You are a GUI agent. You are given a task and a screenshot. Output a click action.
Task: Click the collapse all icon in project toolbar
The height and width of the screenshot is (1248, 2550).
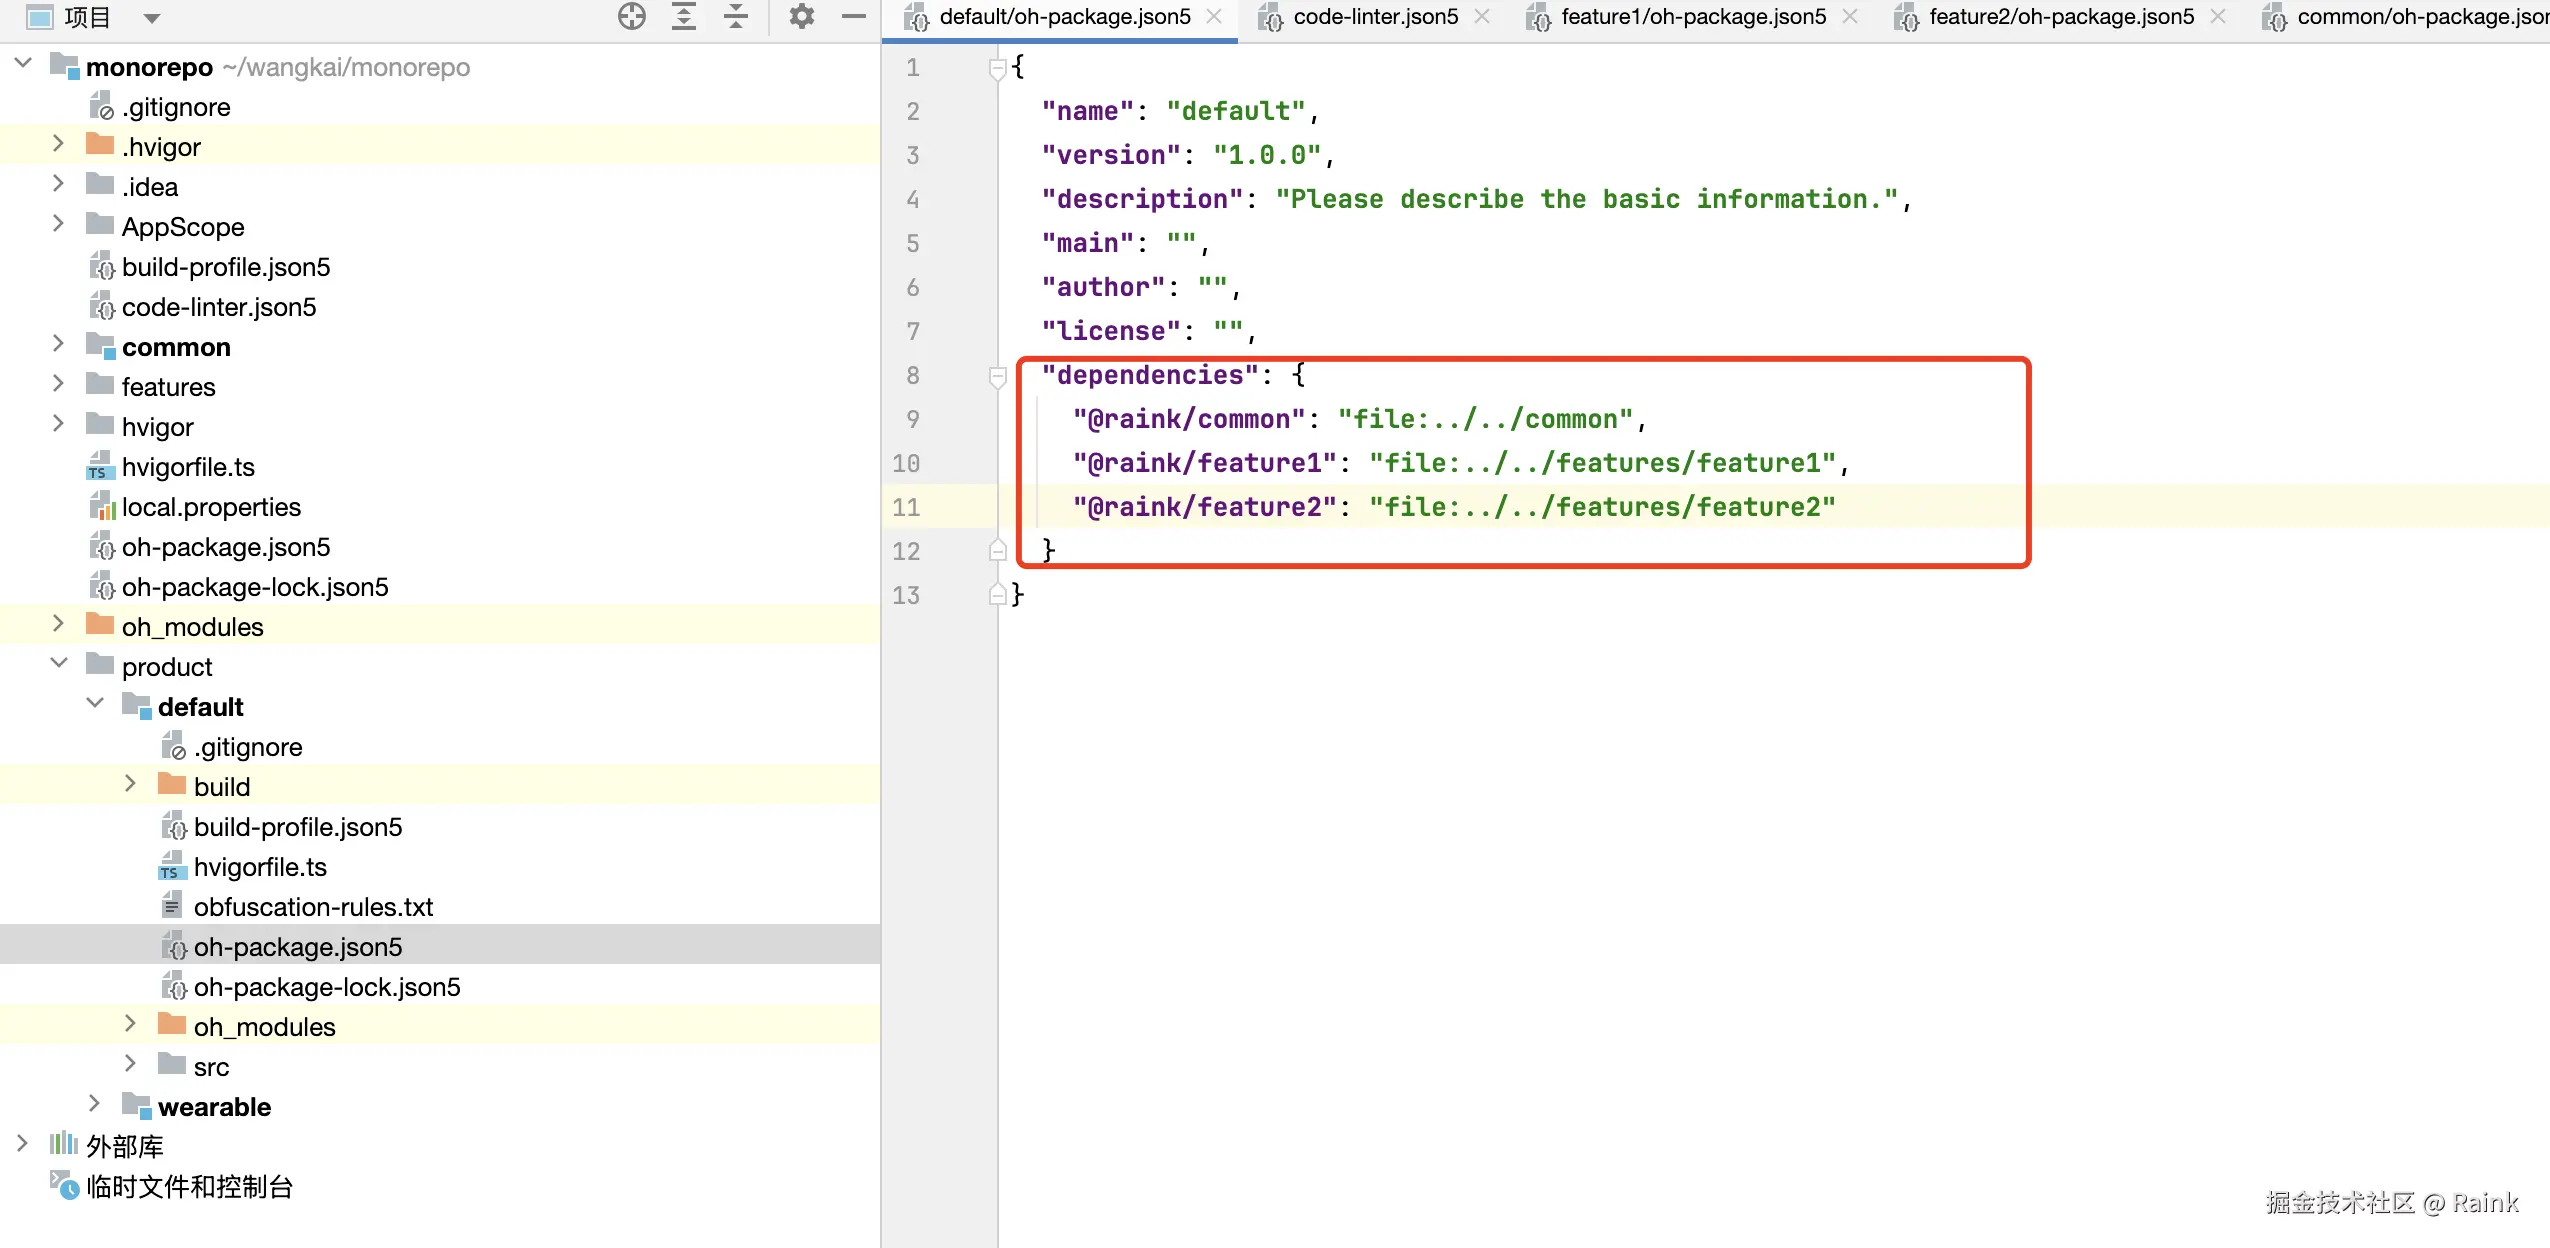point(736,16)
